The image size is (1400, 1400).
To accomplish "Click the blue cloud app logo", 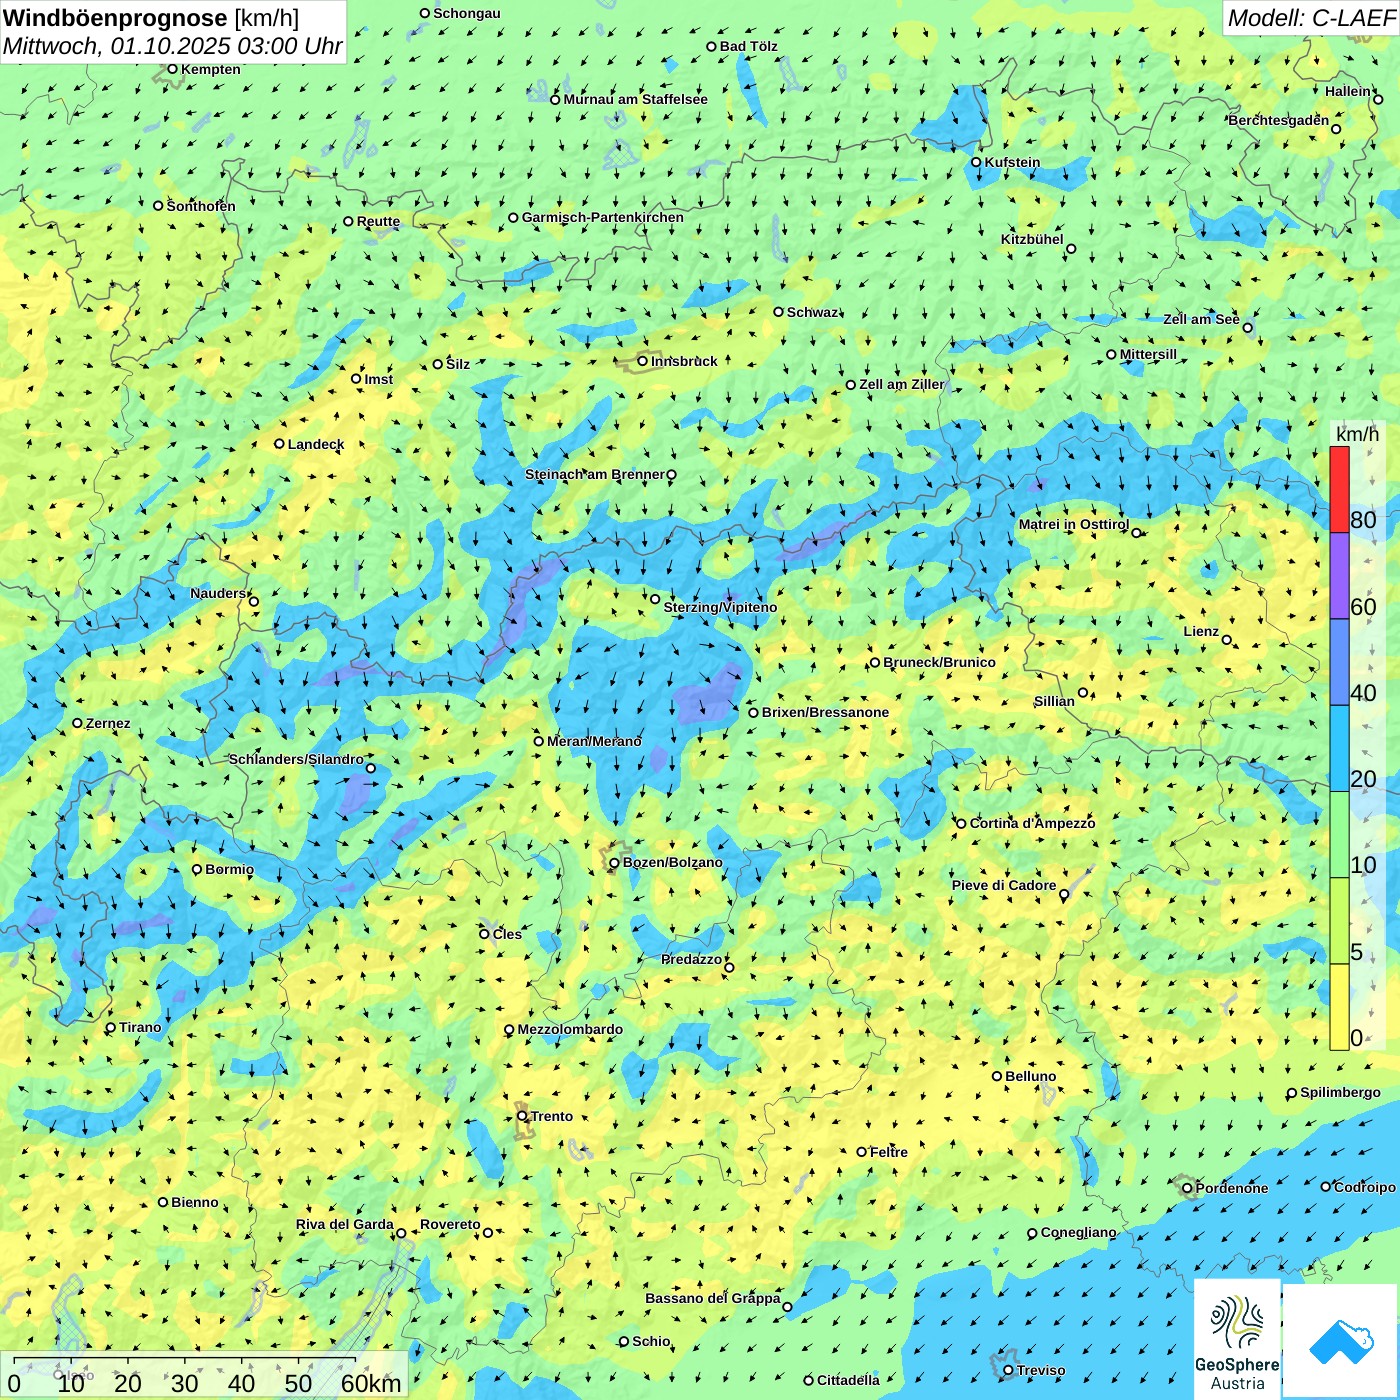I will [1341, 1341].
